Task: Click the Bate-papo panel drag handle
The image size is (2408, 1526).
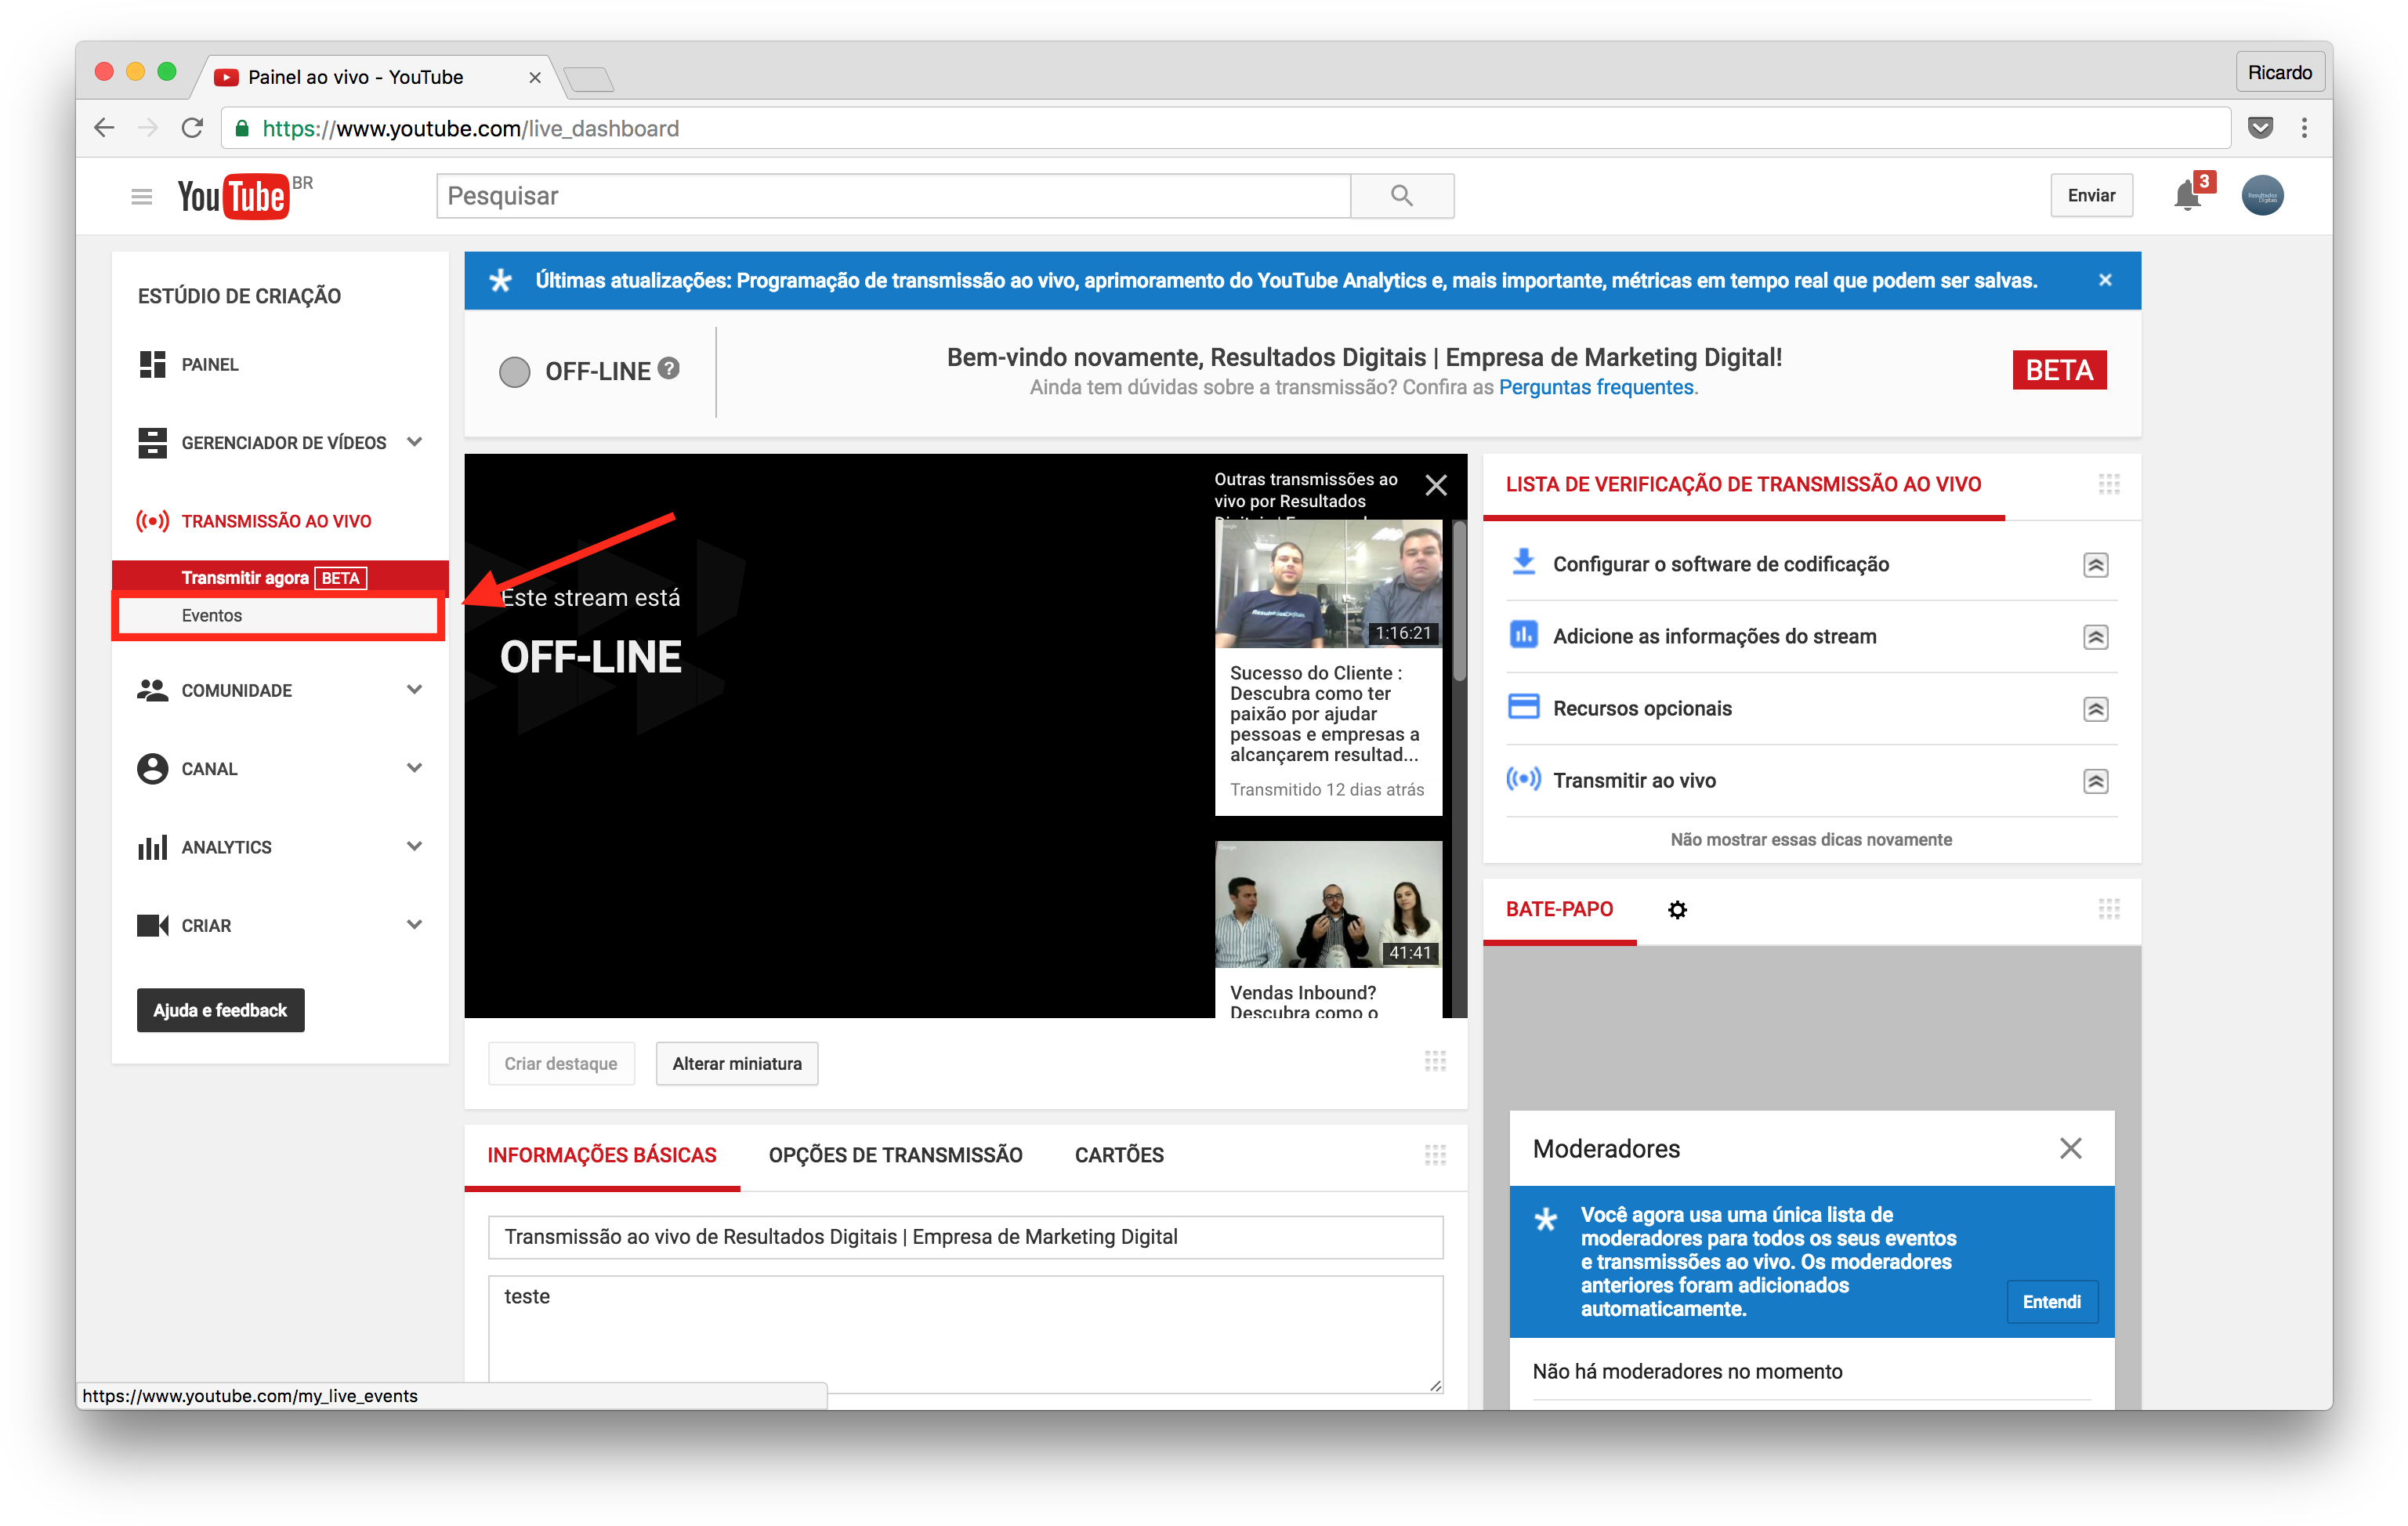Action: [2108, 909]
